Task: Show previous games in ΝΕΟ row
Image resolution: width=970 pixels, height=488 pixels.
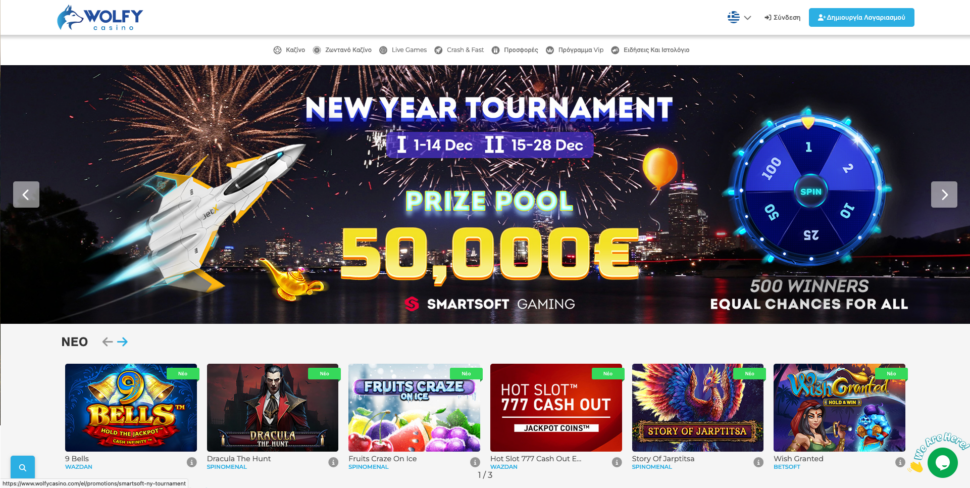Action: (x=108, y=341)
